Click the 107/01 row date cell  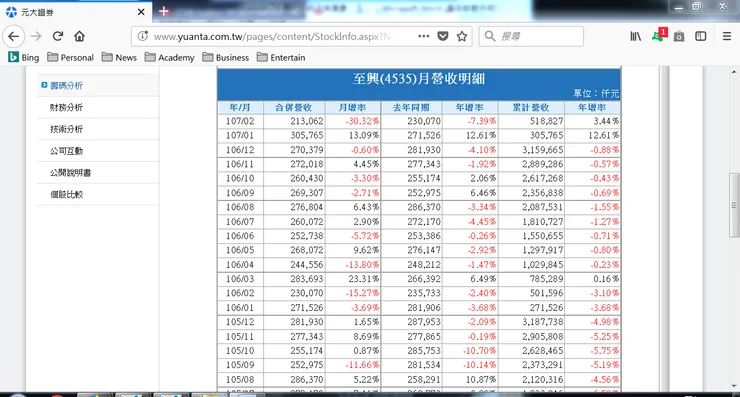[240, 135]
